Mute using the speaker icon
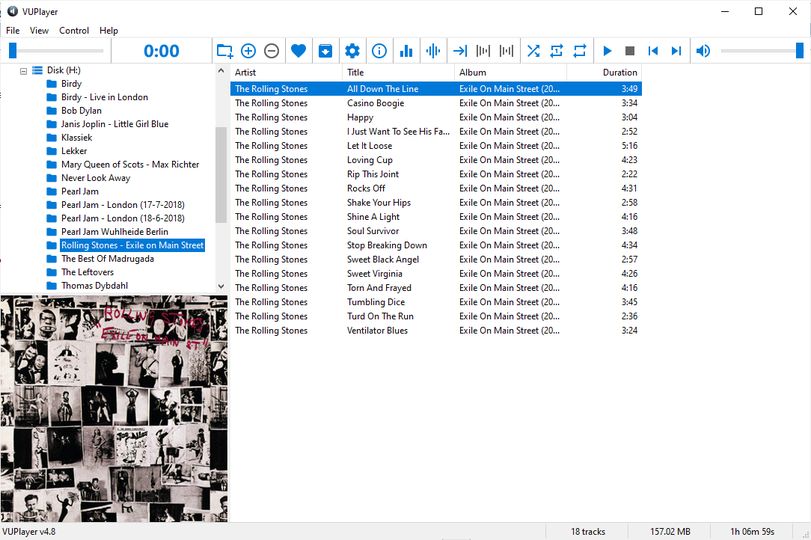 click(703, 51)
